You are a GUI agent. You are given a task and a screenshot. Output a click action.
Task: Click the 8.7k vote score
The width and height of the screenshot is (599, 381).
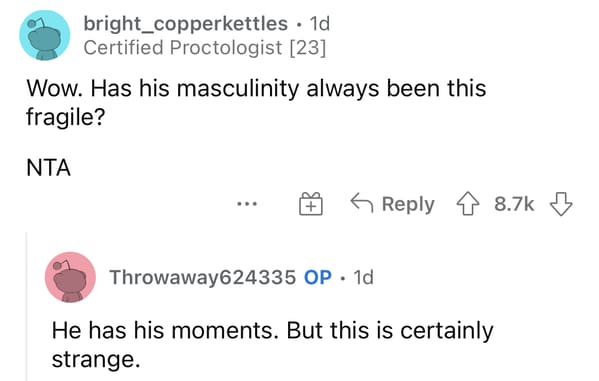point(514,204)
